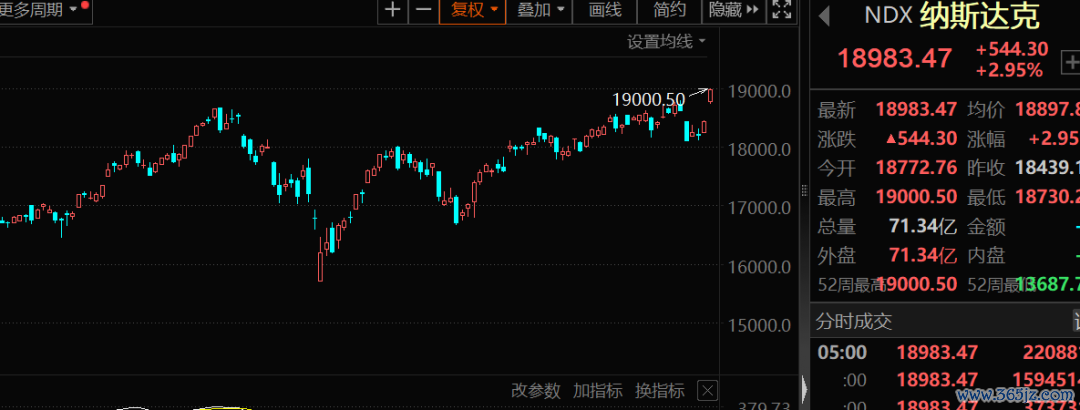
Task: Zoom out chart with minus button
Action: 424,10
